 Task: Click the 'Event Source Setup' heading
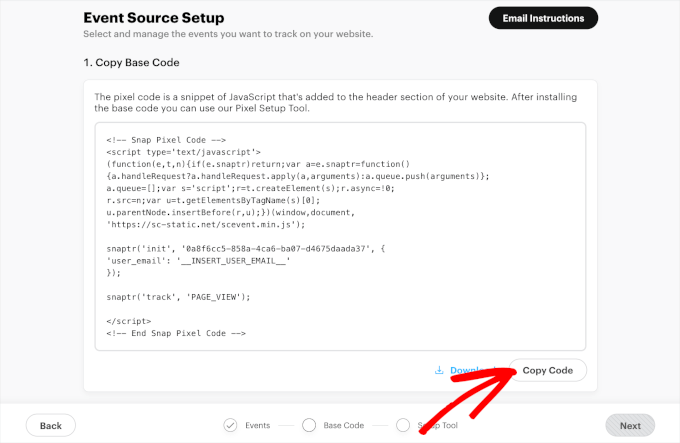[154, 18]
